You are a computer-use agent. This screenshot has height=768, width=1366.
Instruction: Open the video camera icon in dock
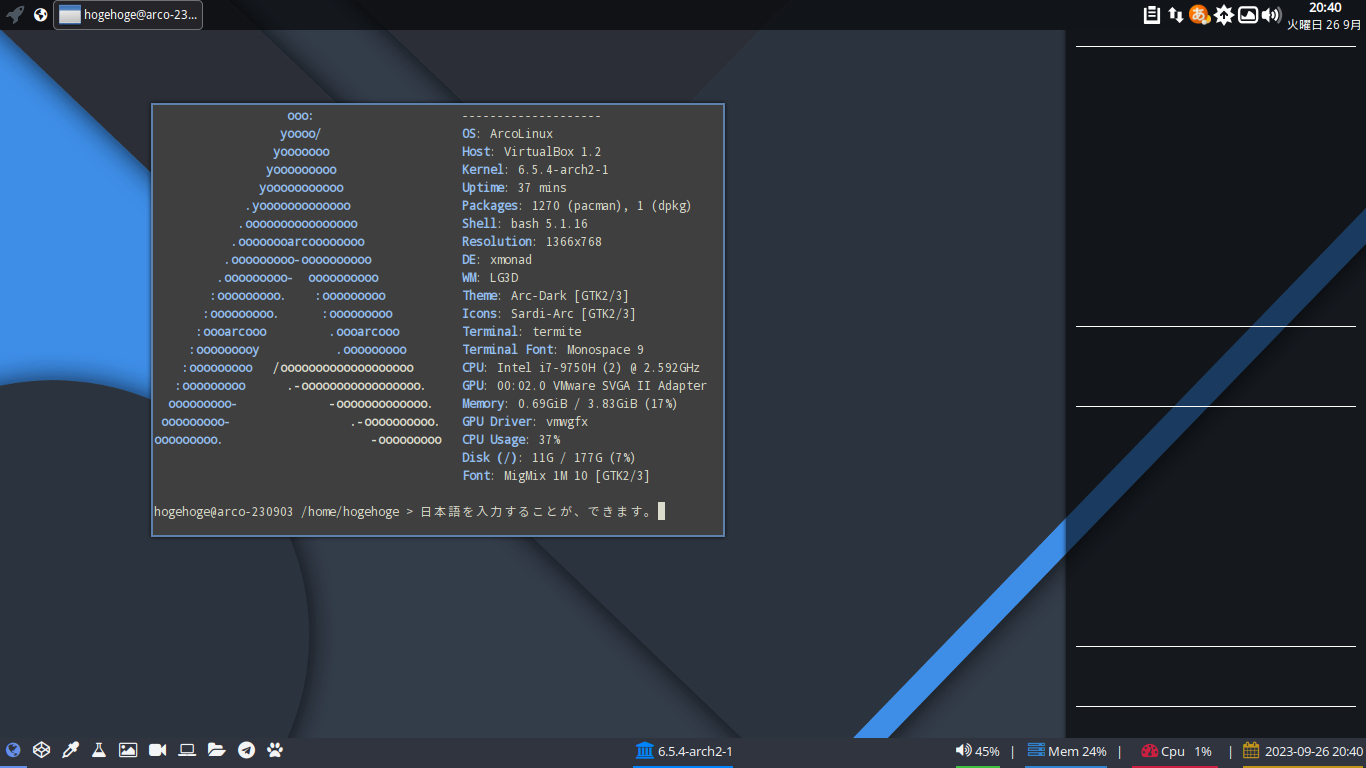[x=157, y=750]
